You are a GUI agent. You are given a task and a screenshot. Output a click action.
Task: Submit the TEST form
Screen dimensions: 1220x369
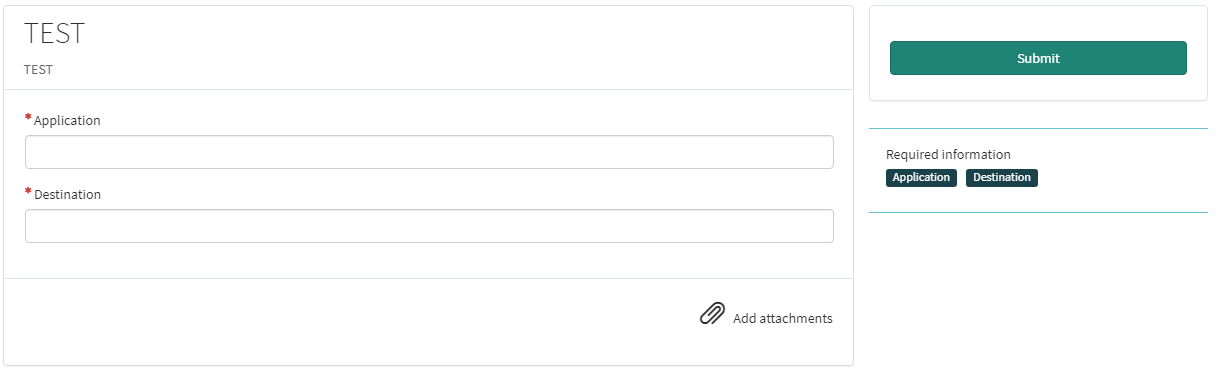coord(1038,58)
